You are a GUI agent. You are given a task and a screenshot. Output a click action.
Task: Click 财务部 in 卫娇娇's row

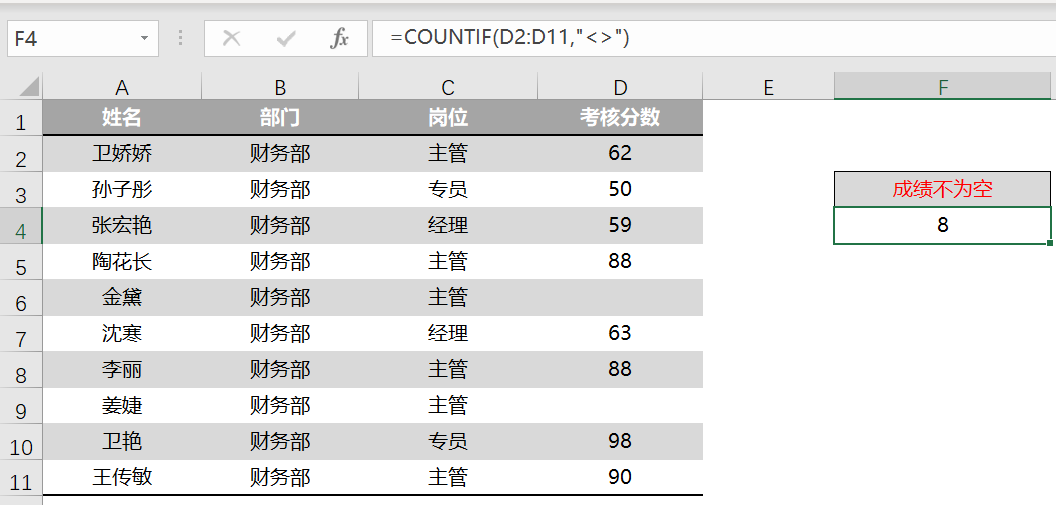(x=280, y=154)
